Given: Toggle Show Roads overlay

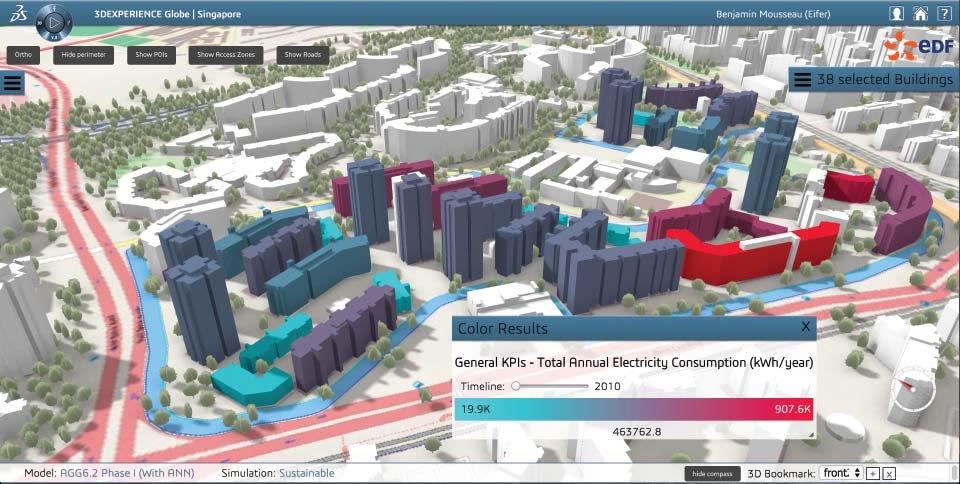Looking at the screenshot, I should (x=302, y=54).
